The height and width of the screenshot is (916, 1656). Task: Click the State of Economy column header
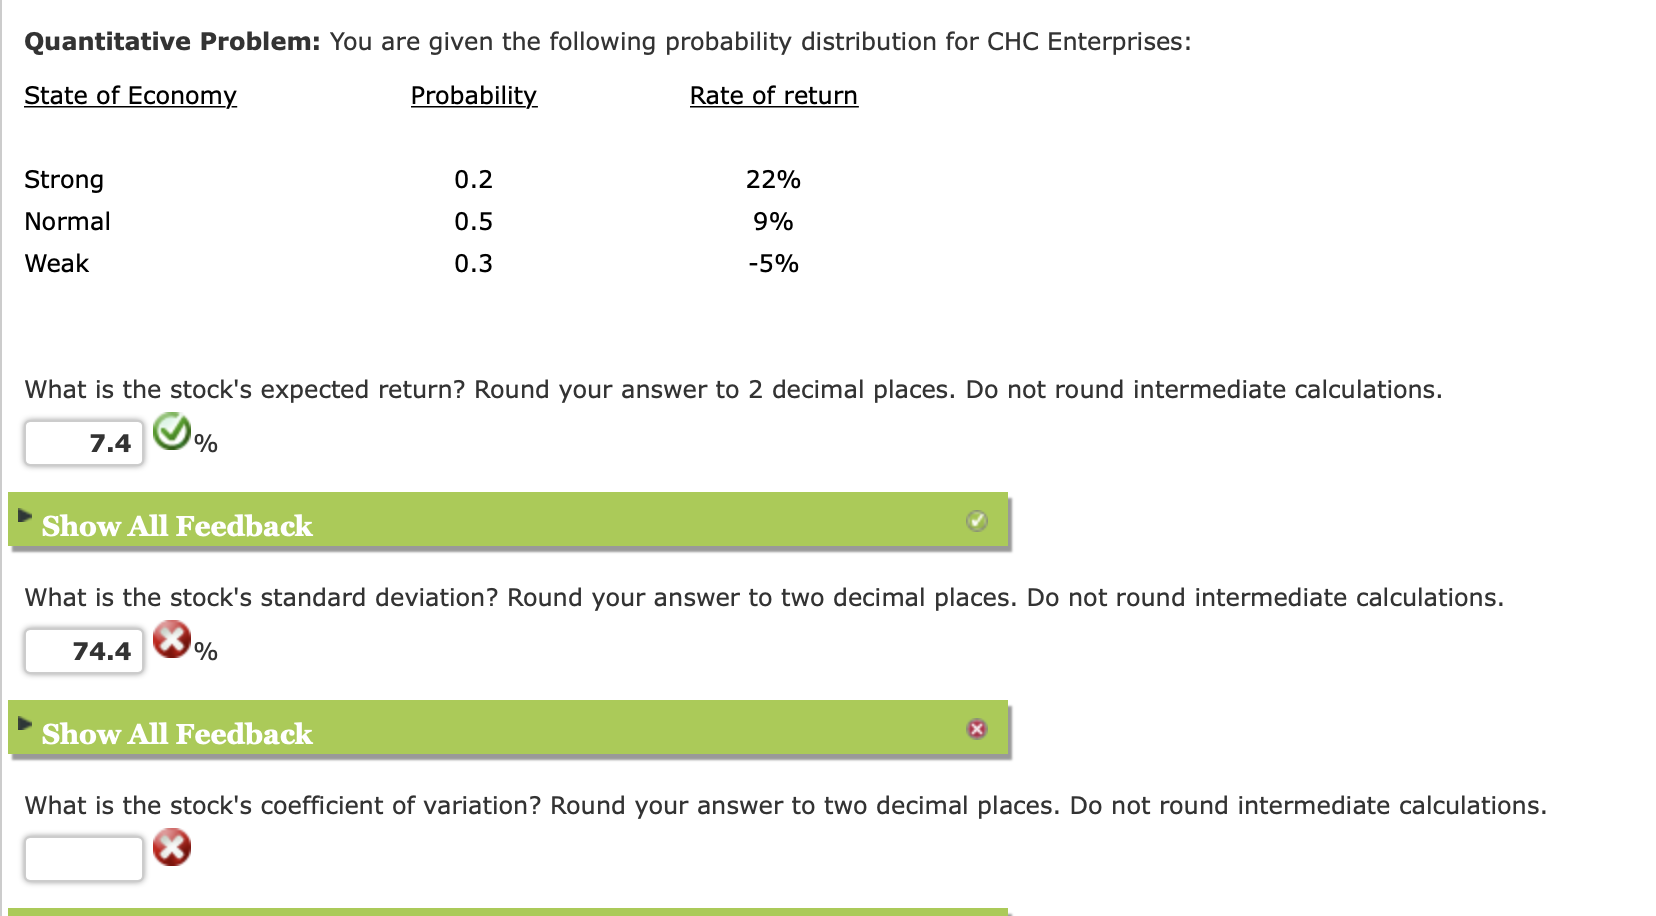tap(130, 95)
